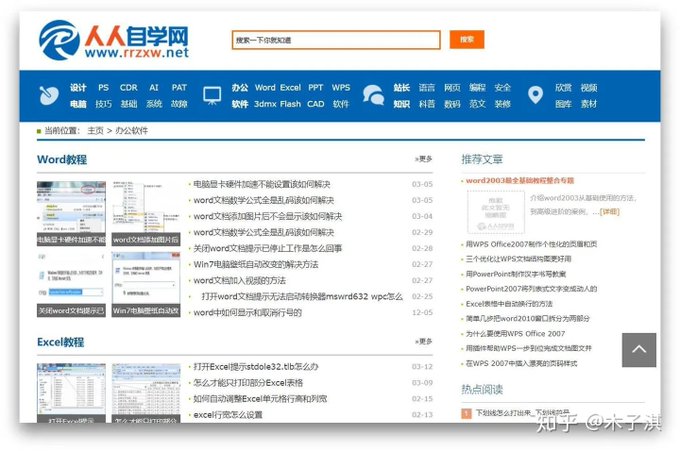Open article excel行宽怎么设置
This screenshot has width=680, height=451.
(x=228, y=415)
